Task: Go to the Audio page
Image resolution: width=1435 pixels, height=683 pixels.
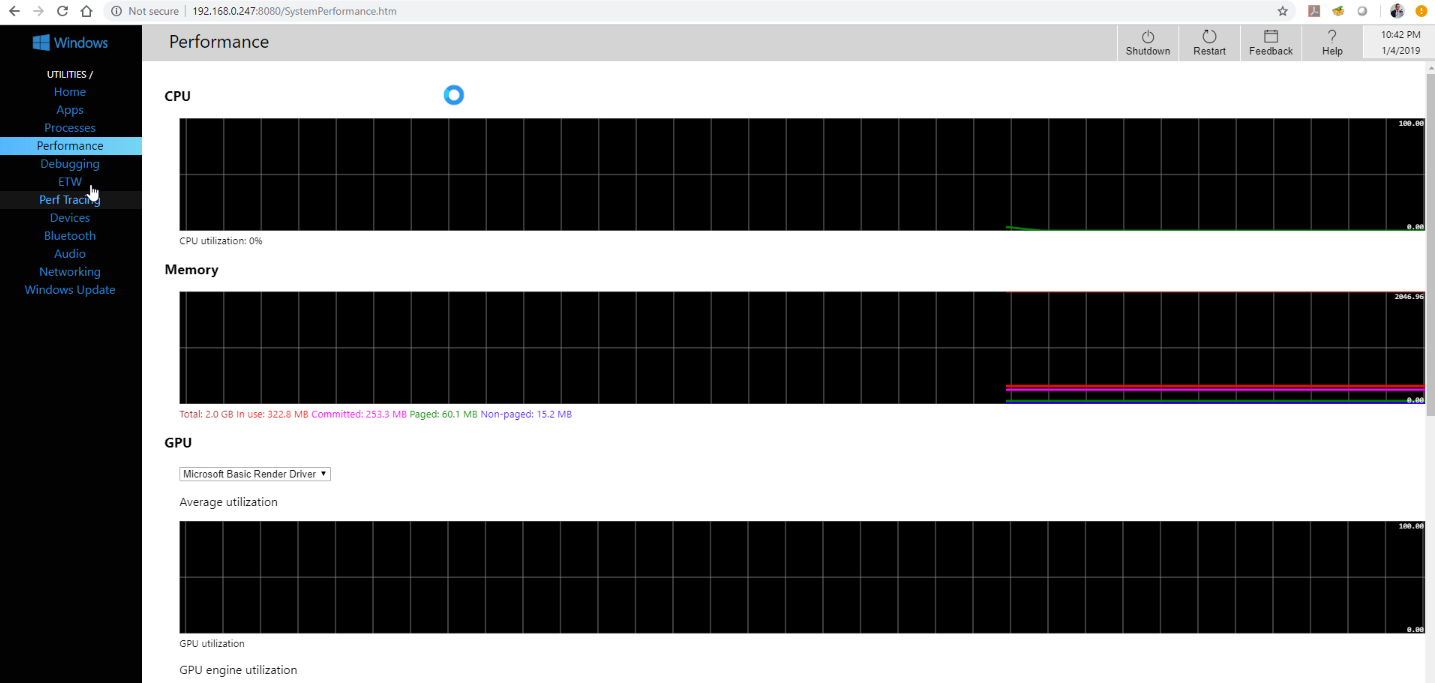Action: (x=70, y=254)
